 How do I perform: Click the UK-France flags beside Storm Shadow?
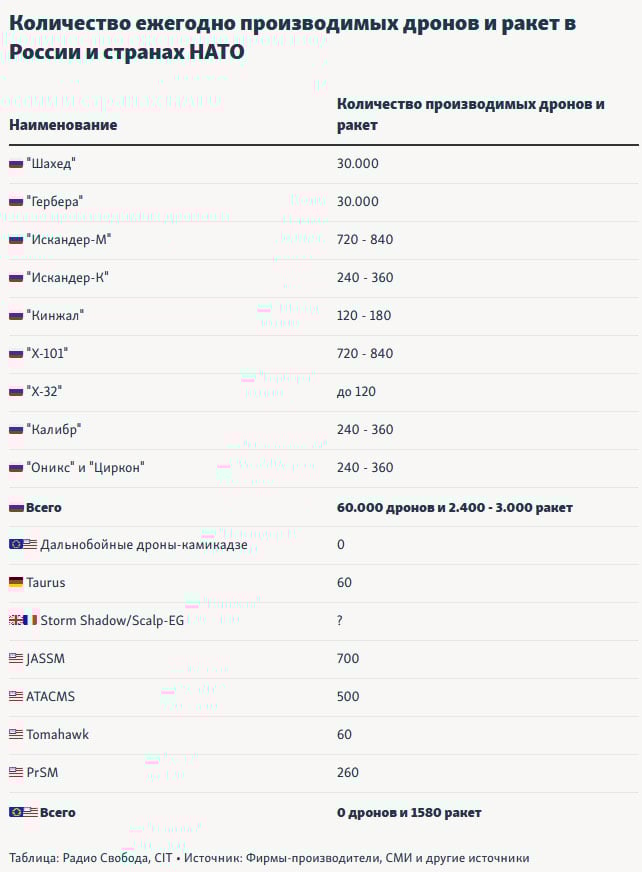point(23,620)
